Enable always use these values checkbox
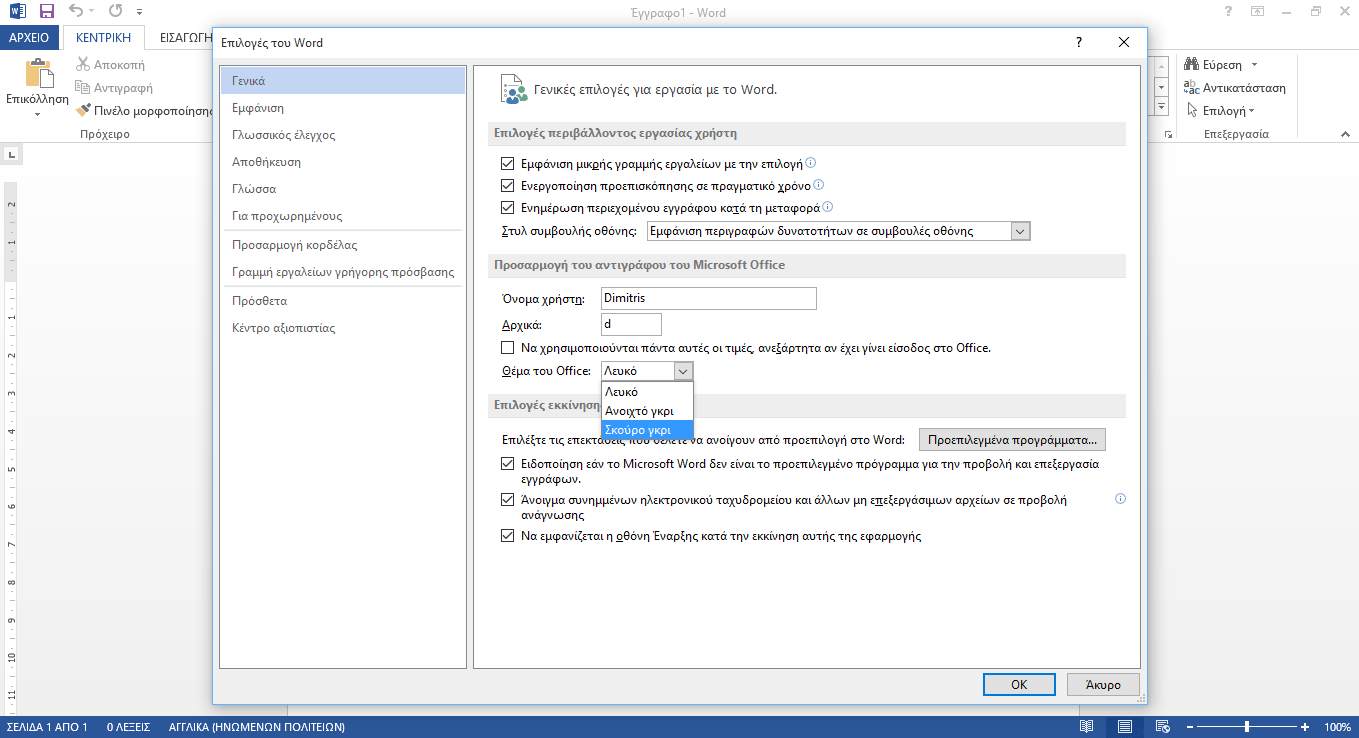This screenshot has width=1359, height=738. tap(507, 348)
